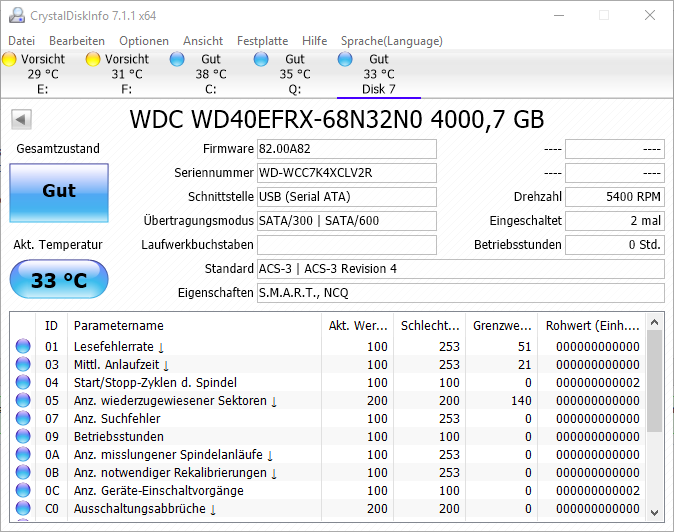Screen dimensions: 674x532
Task: Click the Eingeschaltet field 2 mal
Action: pyautogui.click(x=615, y=221)
